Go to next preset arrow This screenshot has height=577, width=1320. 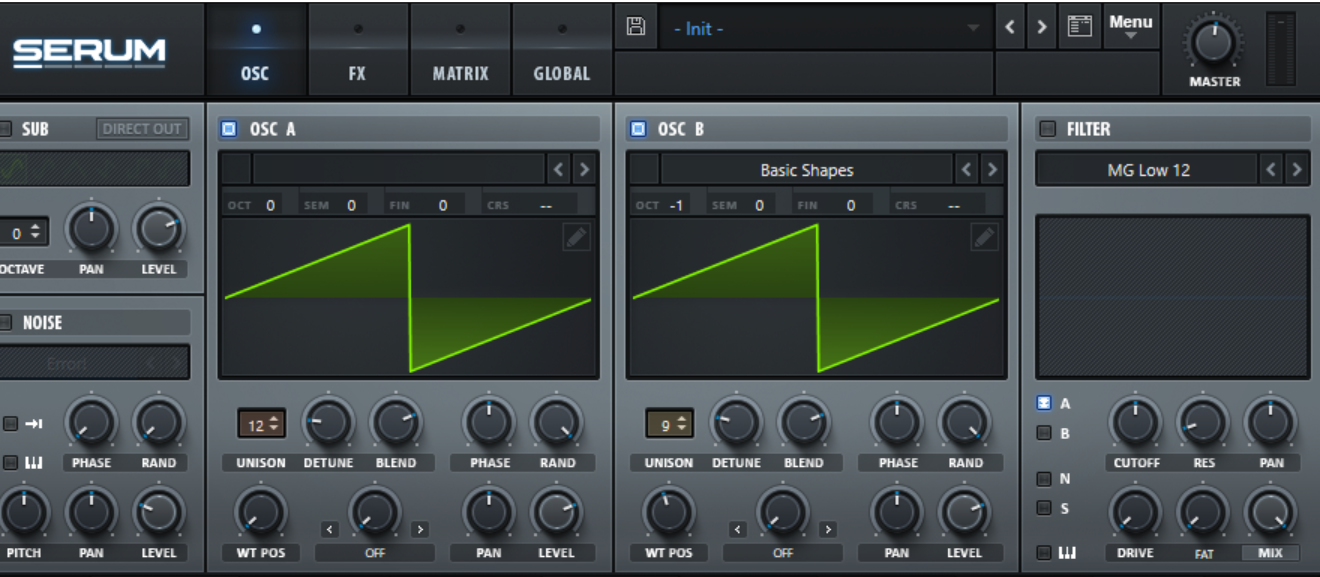point(1042,27)
